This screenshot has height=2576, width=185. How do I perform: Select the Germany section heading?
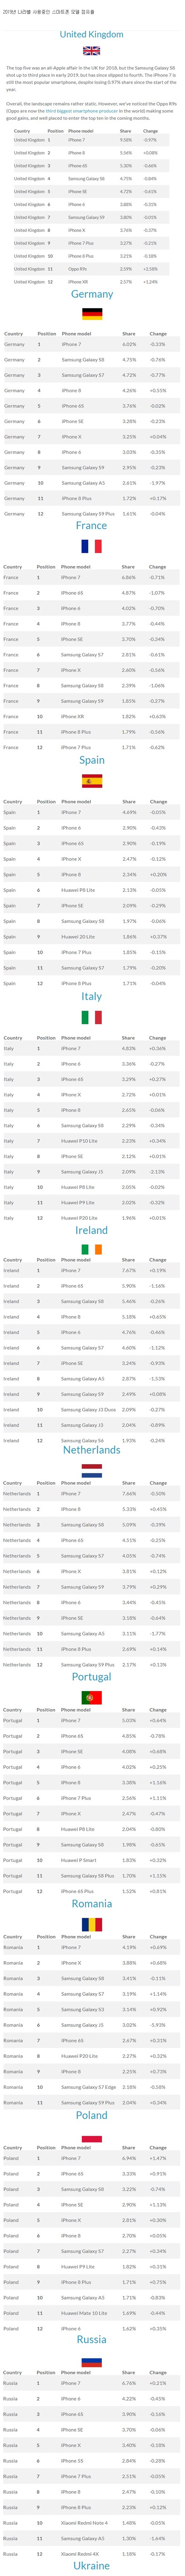tap(92, 294)
